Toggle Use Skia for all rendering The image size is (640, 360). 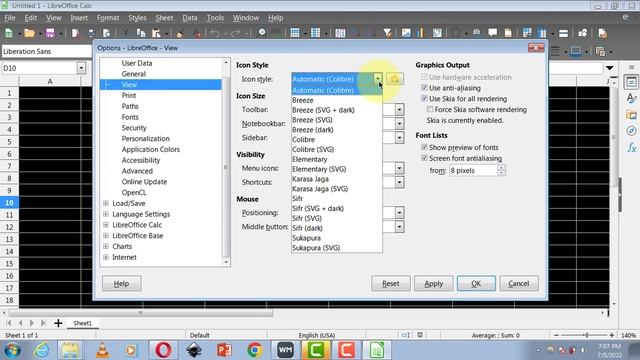(424, 98)
